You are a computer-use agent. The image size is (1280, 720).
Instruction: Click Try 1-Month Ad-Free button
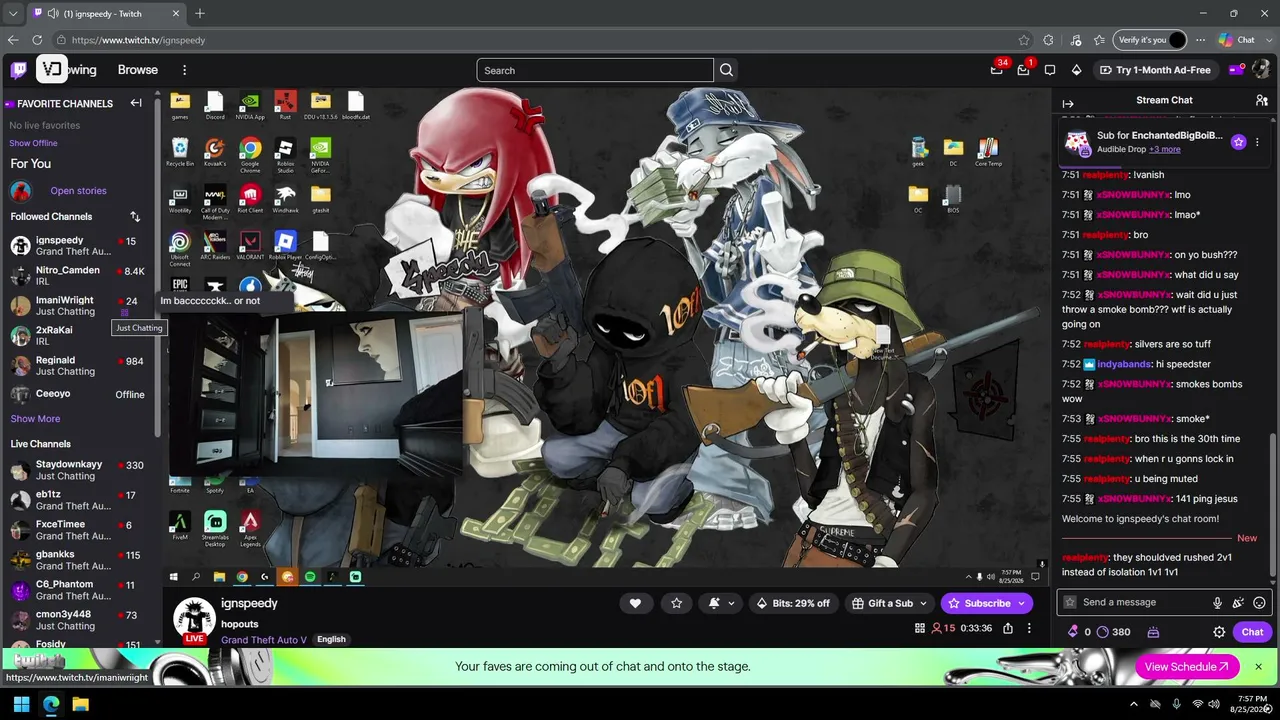tap(1155, 70)
